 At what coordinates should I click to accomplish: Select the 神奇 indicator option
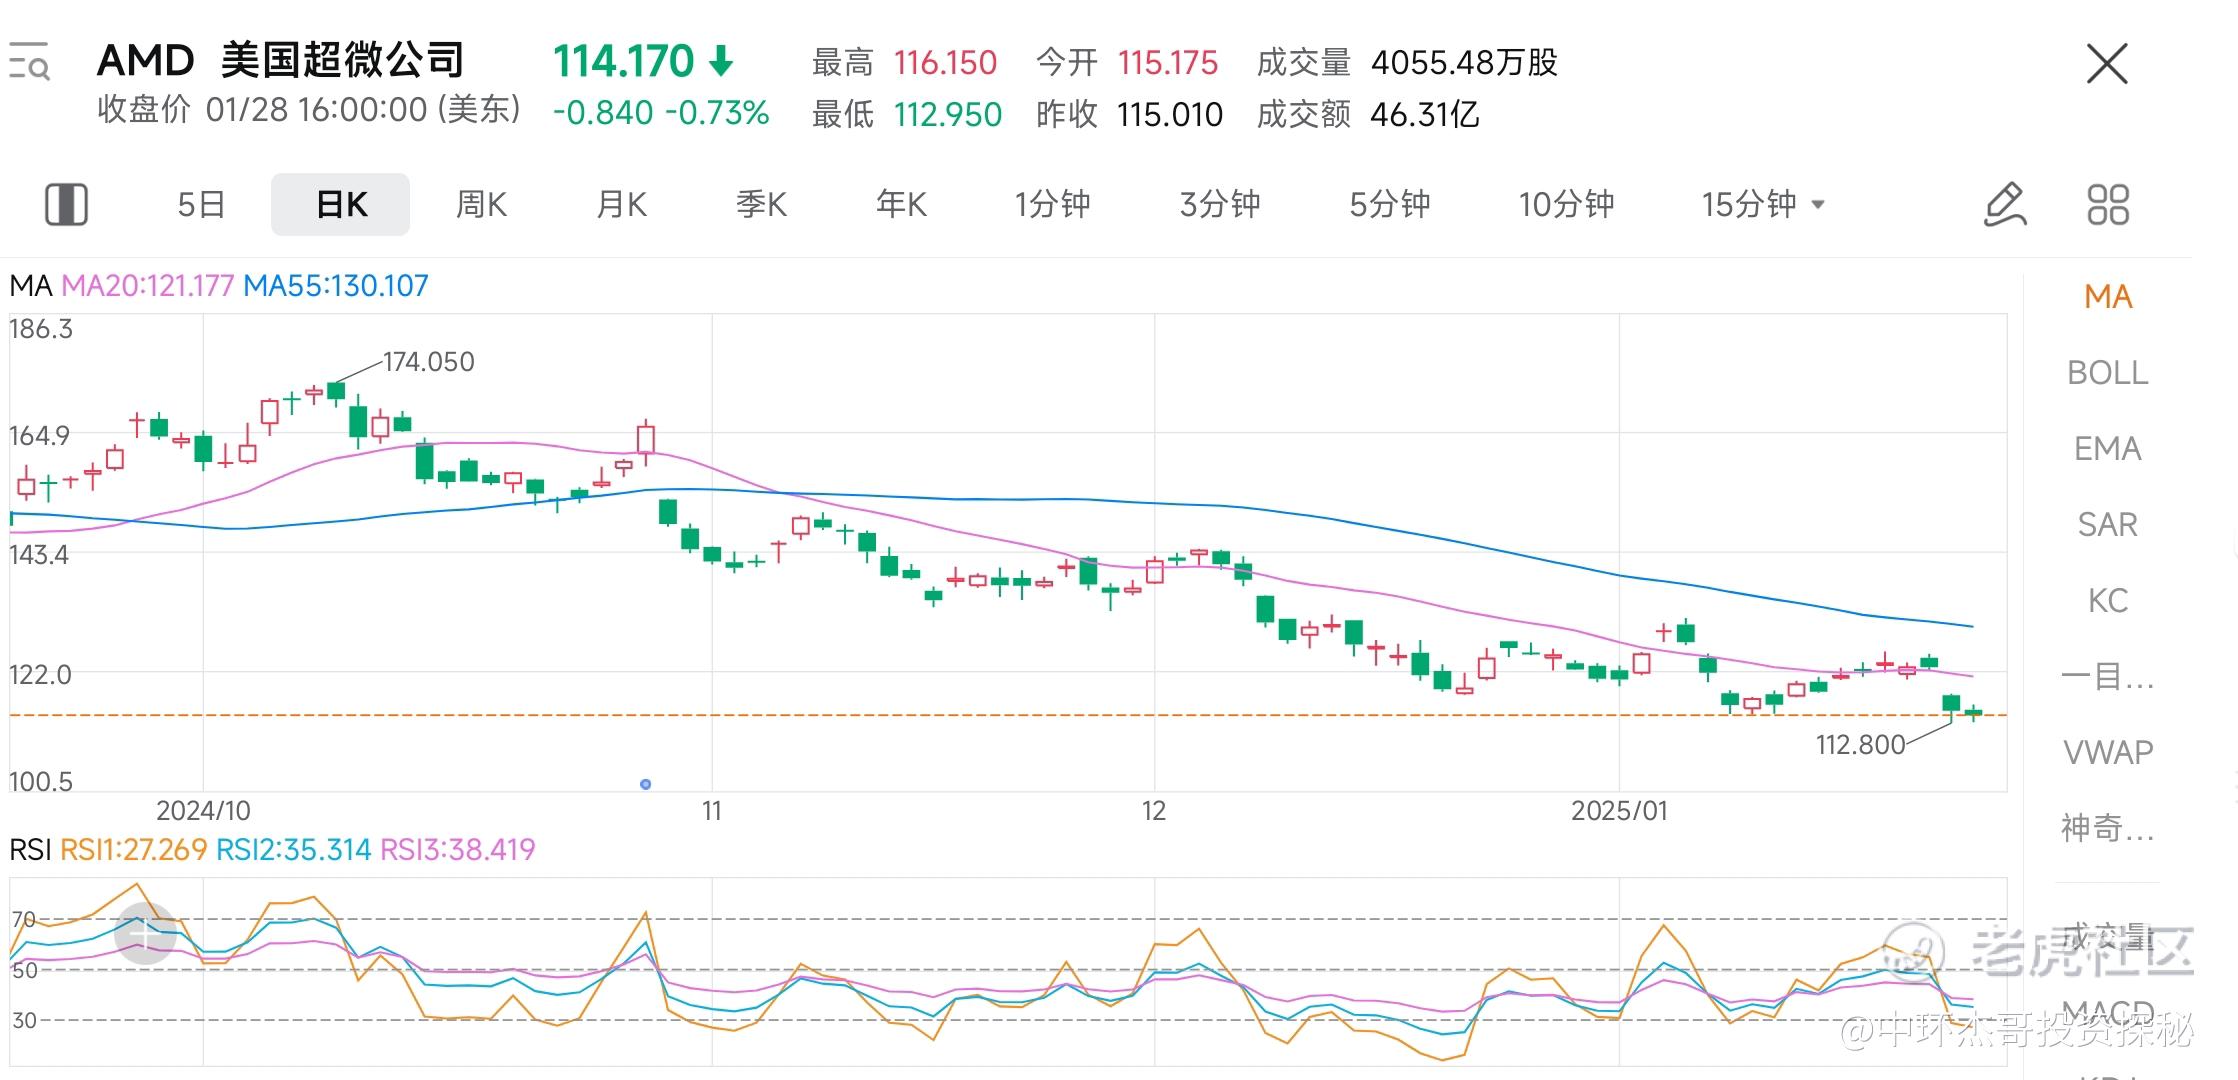pos(2108,828)
